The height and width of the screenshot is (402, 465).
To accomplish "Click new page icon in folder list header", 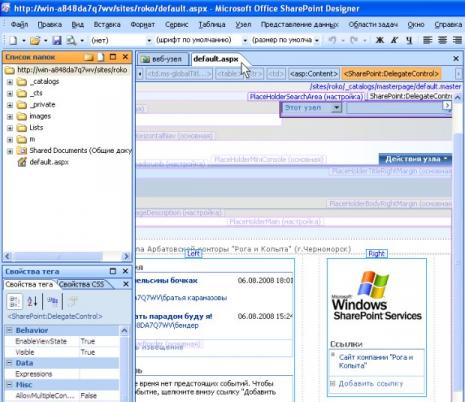I will (x=101, y=57).
